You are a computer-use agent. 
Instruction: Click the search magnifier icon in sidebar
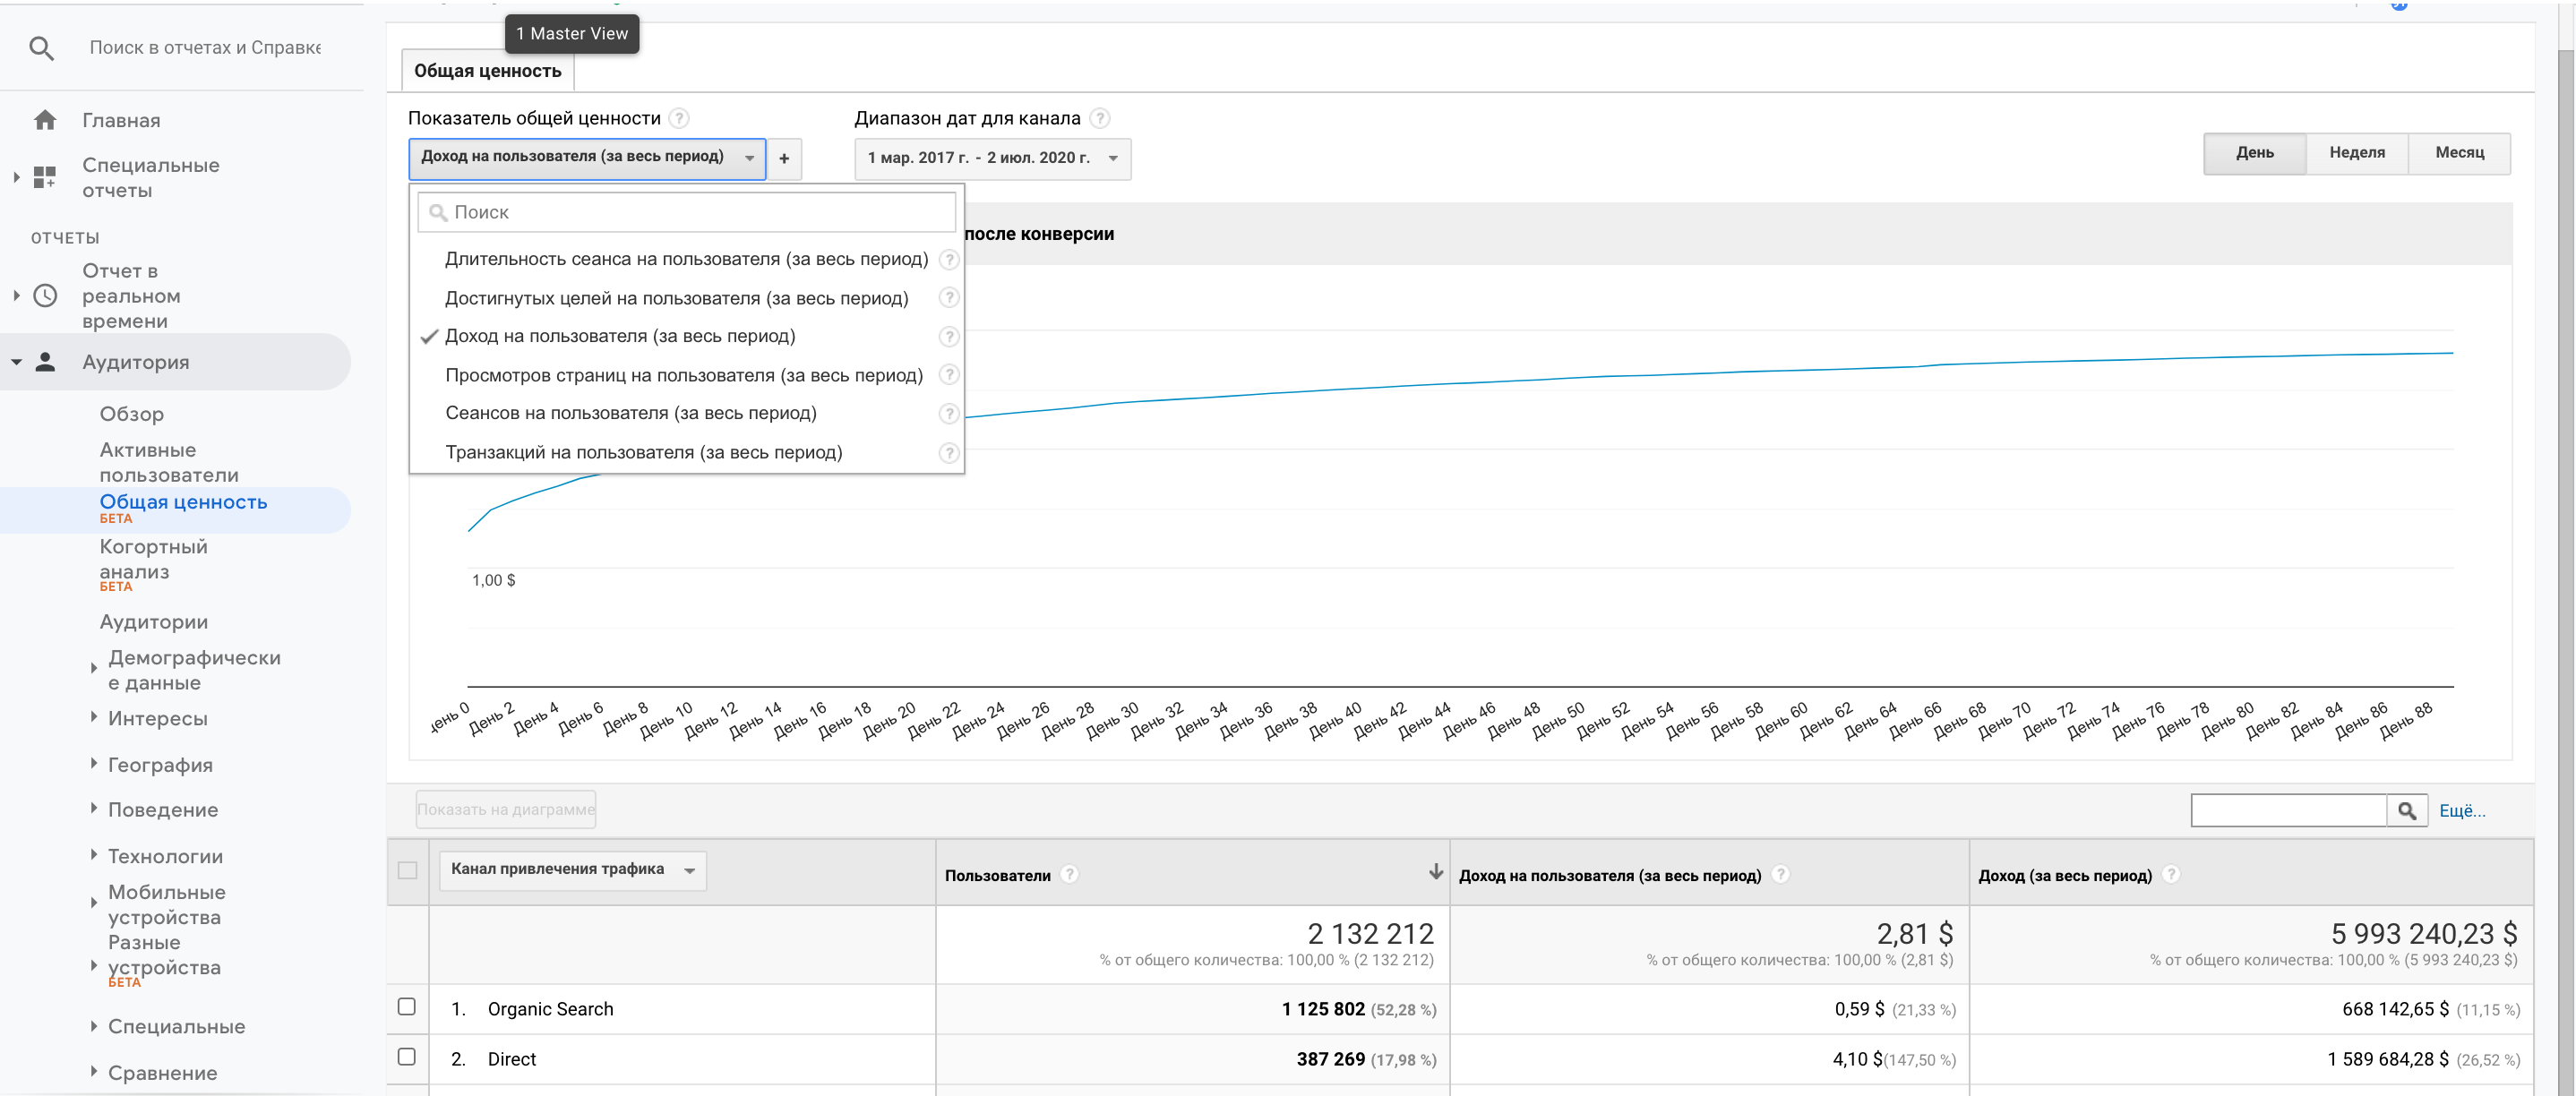[41, 48]
